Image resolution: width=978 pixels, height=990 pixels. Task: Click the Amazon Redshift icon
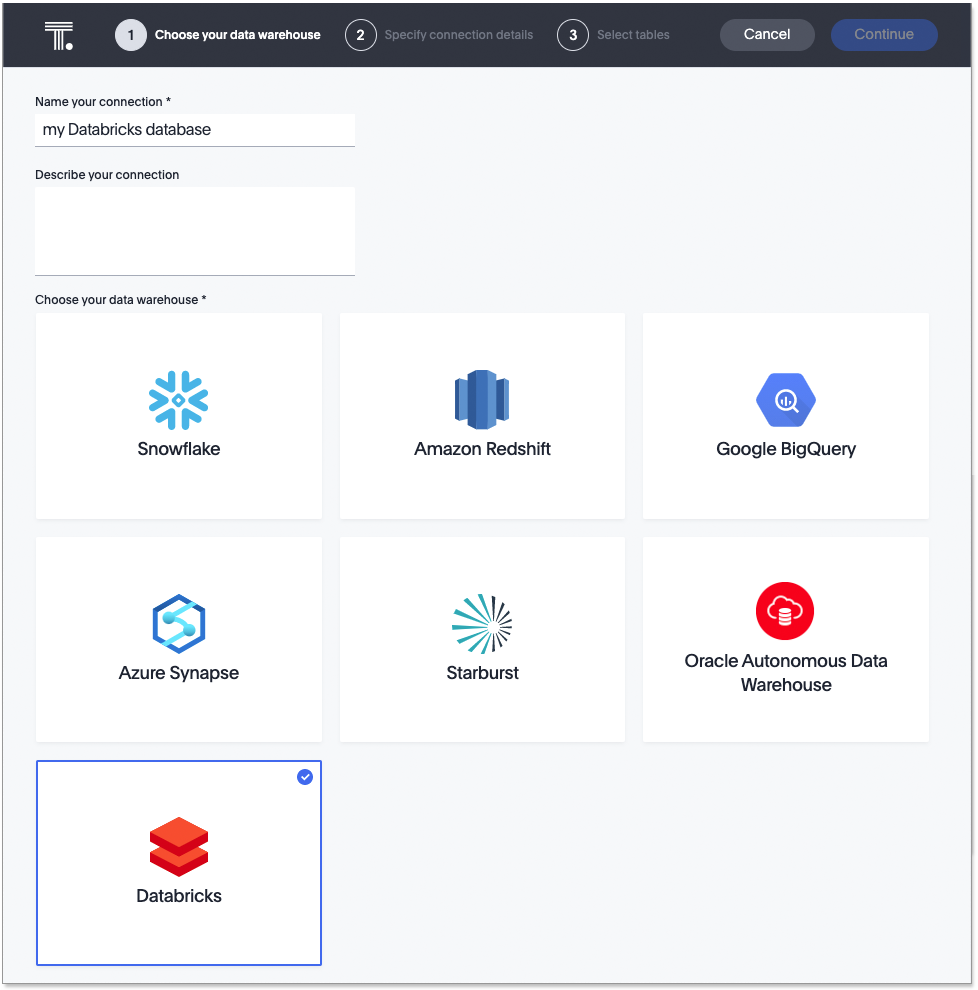(x=482, y=398)
